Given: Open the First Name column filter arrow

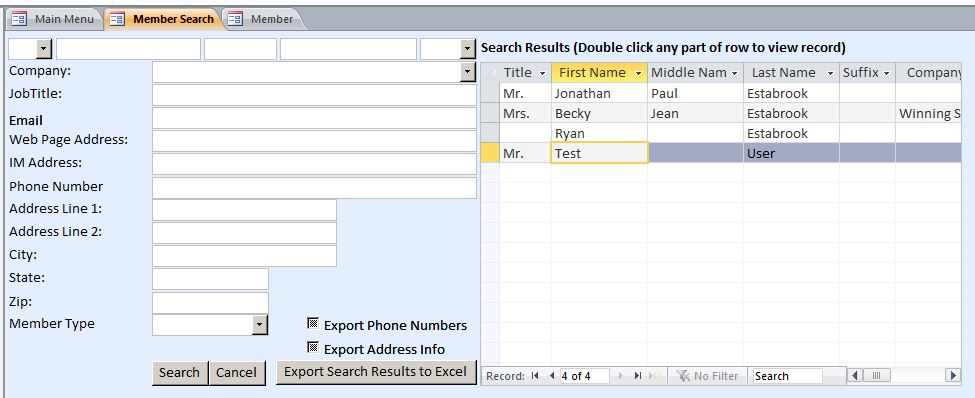Looking at the screenshot, I should [637, 73].
